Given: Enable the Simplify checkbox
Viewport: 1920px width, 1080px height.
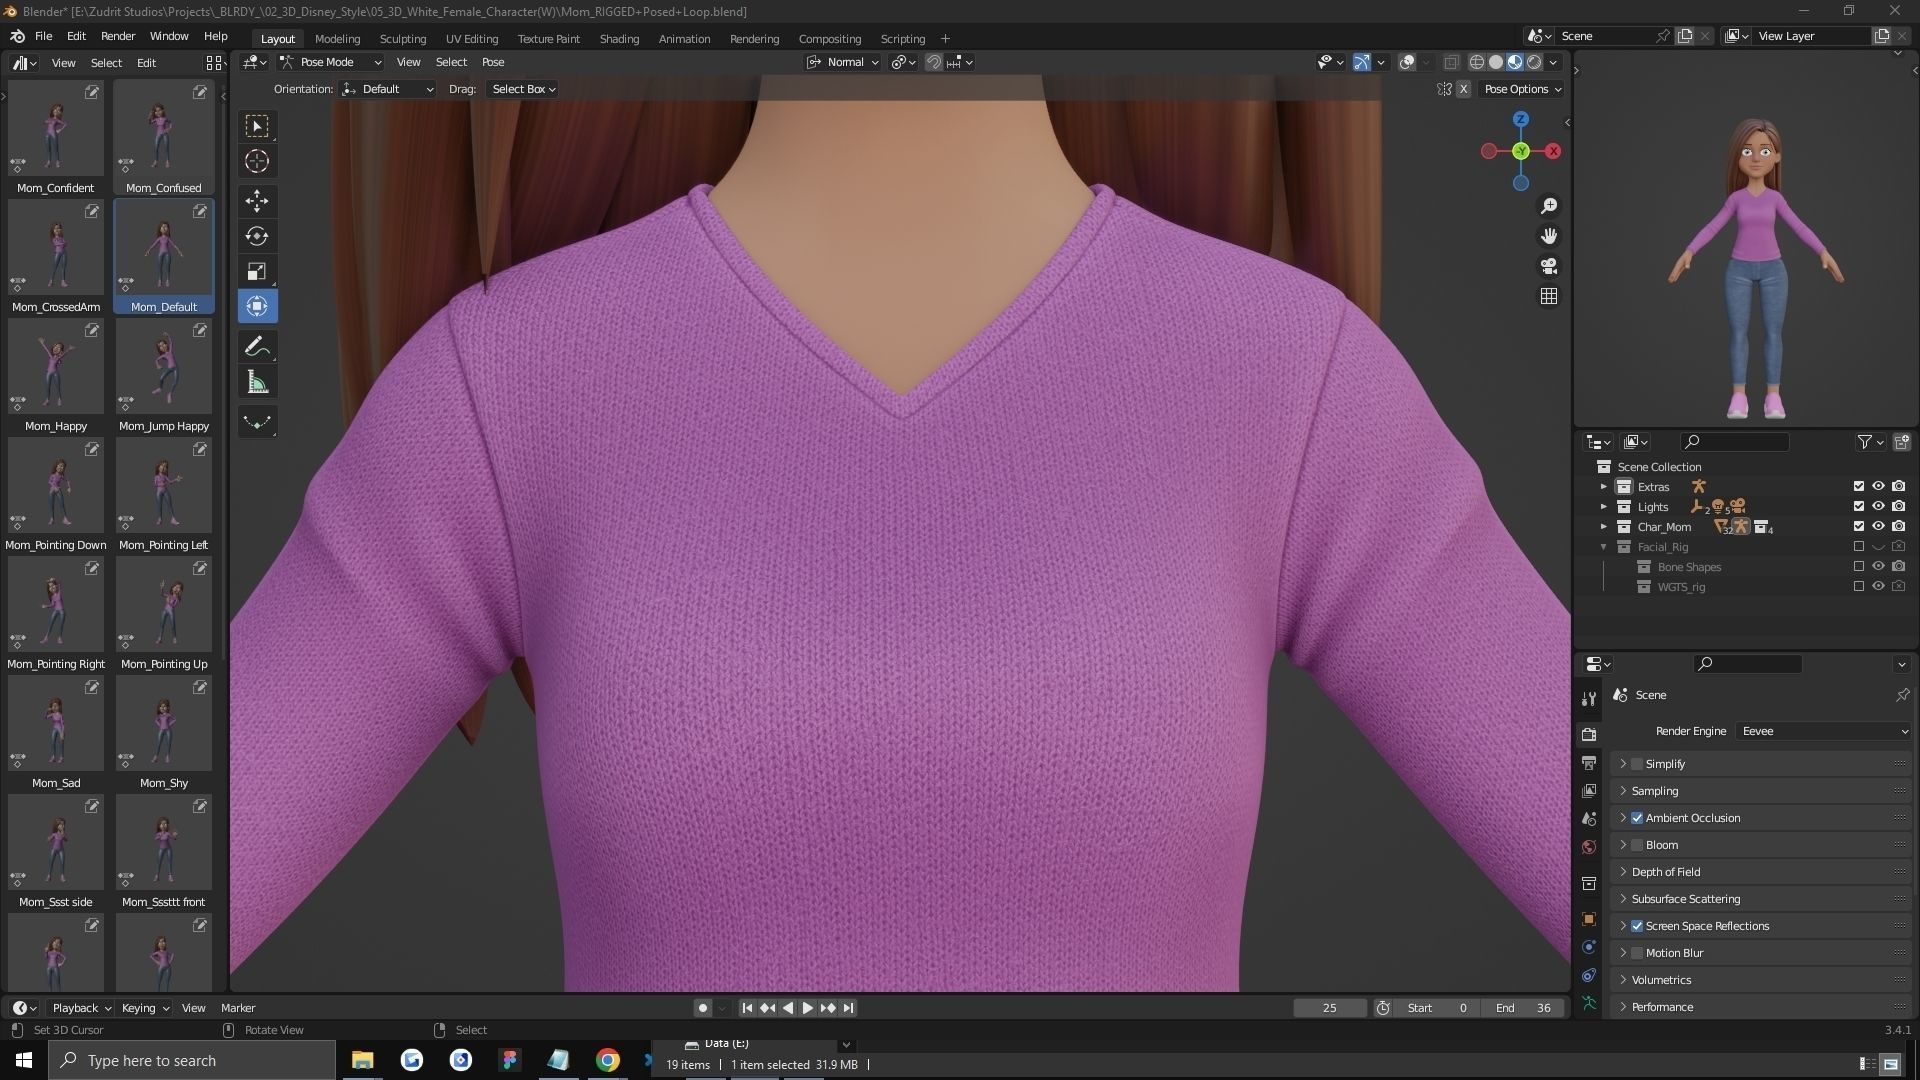Looking at the screenshot, I should 1637,764.
